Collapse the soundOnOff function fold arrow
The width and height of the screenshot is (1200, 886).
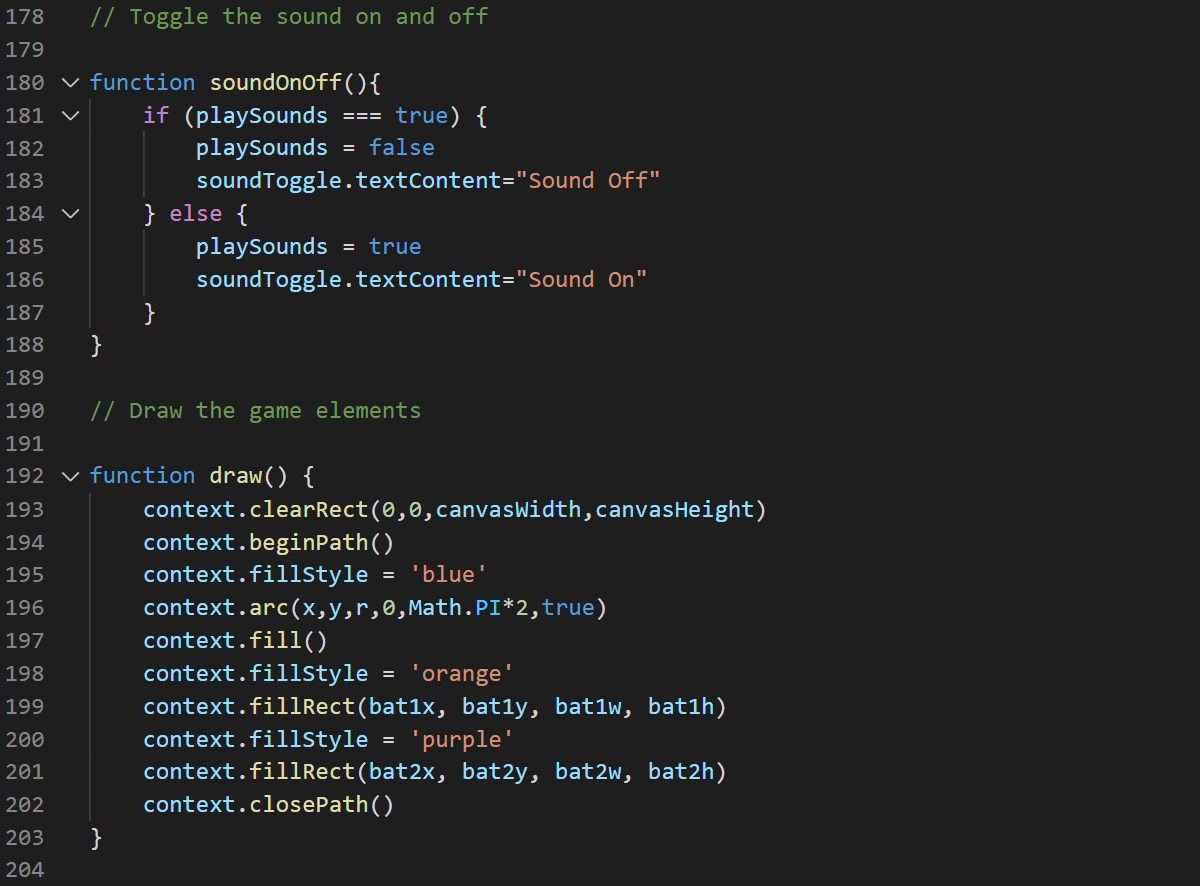click(69, 82)
